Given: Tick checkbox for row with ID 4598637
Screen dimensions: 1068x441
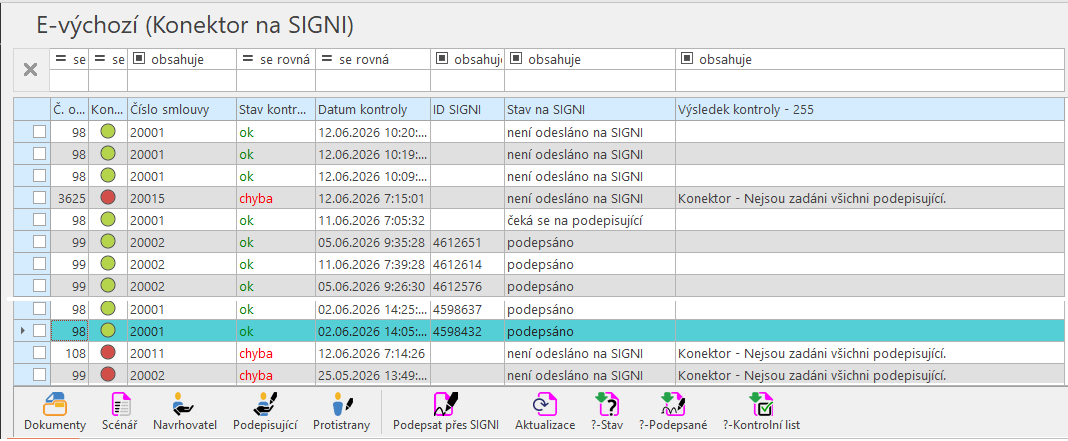Looking at the screenshot, I should click(x=40, y=309).
